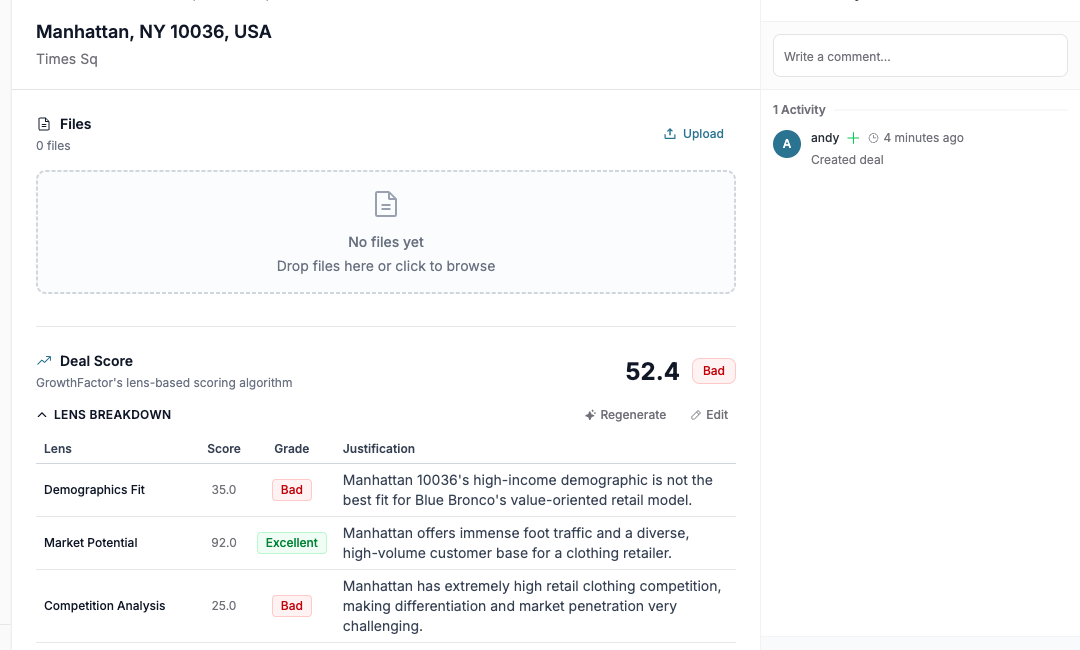Click the Bad badge beside score 52.4
Viewport: 1080px width, 650px height.
coord(713,370)
